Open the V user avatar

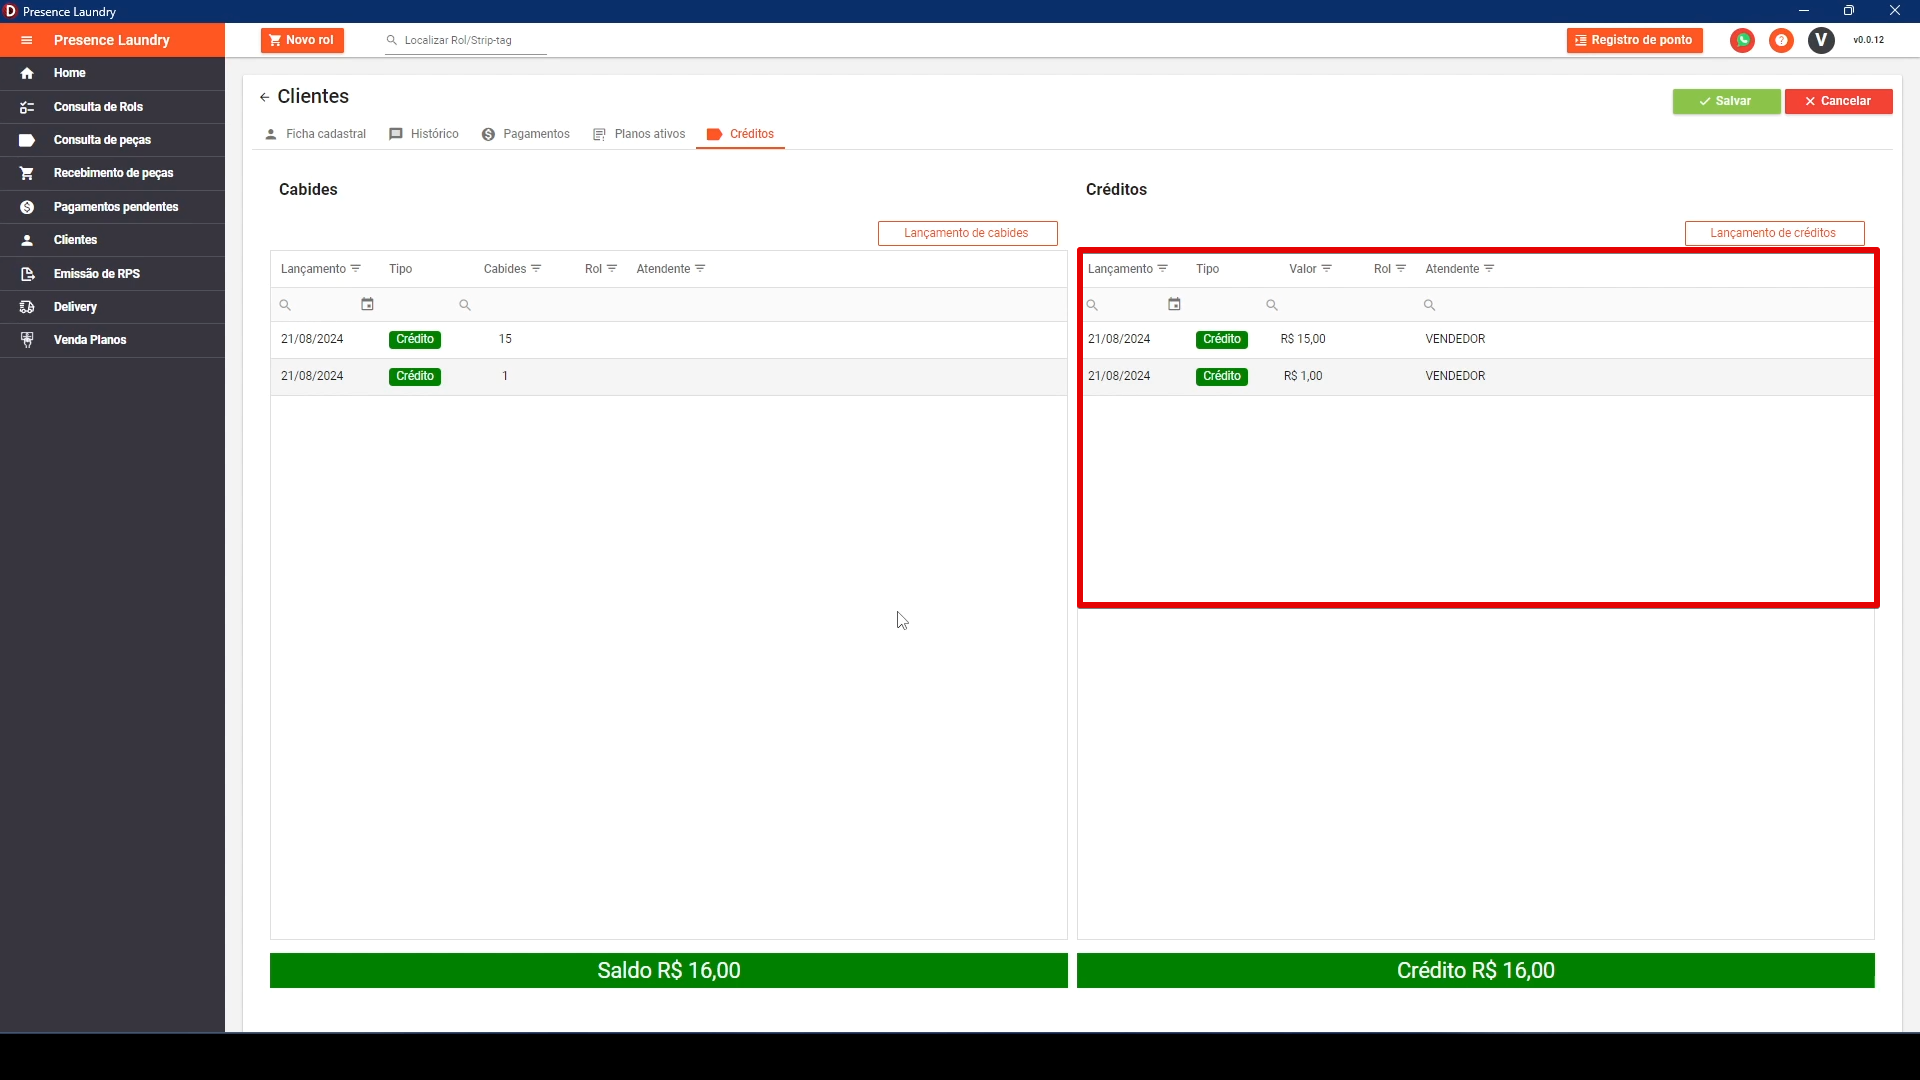click(x=1821, y=41)
